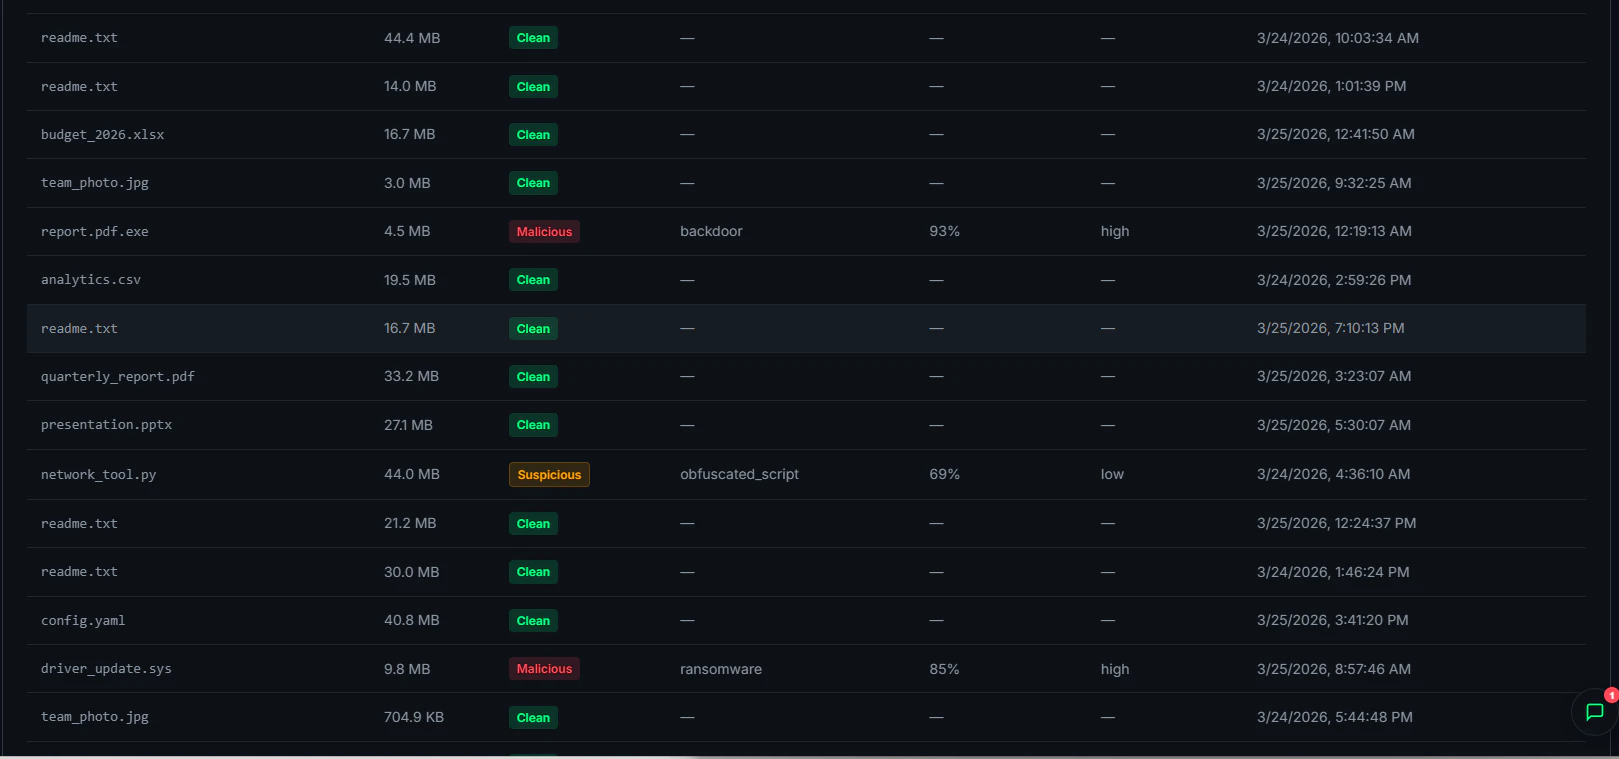Click the 44.4 MB readme.txt row

806,38
